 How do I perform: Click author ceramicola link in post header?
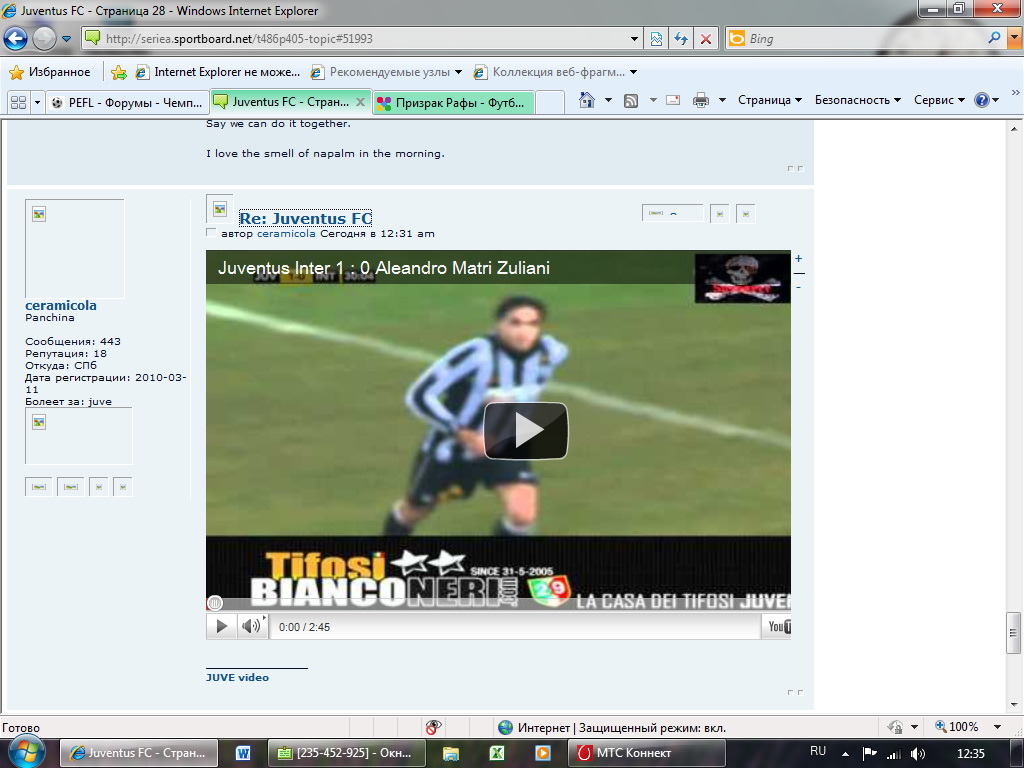click(286, 233)
